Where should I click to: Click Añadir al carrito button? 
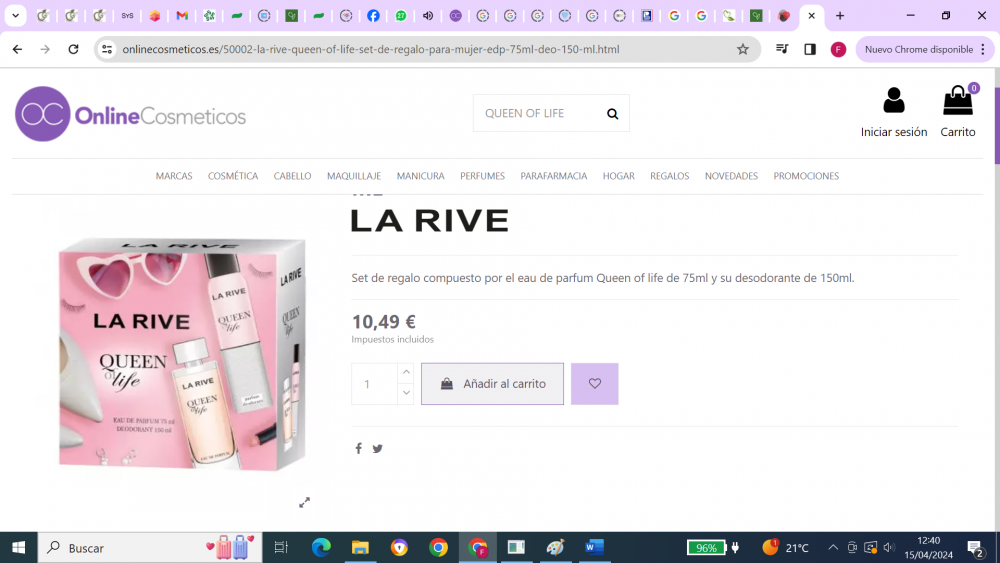click(x=492, y=384)
